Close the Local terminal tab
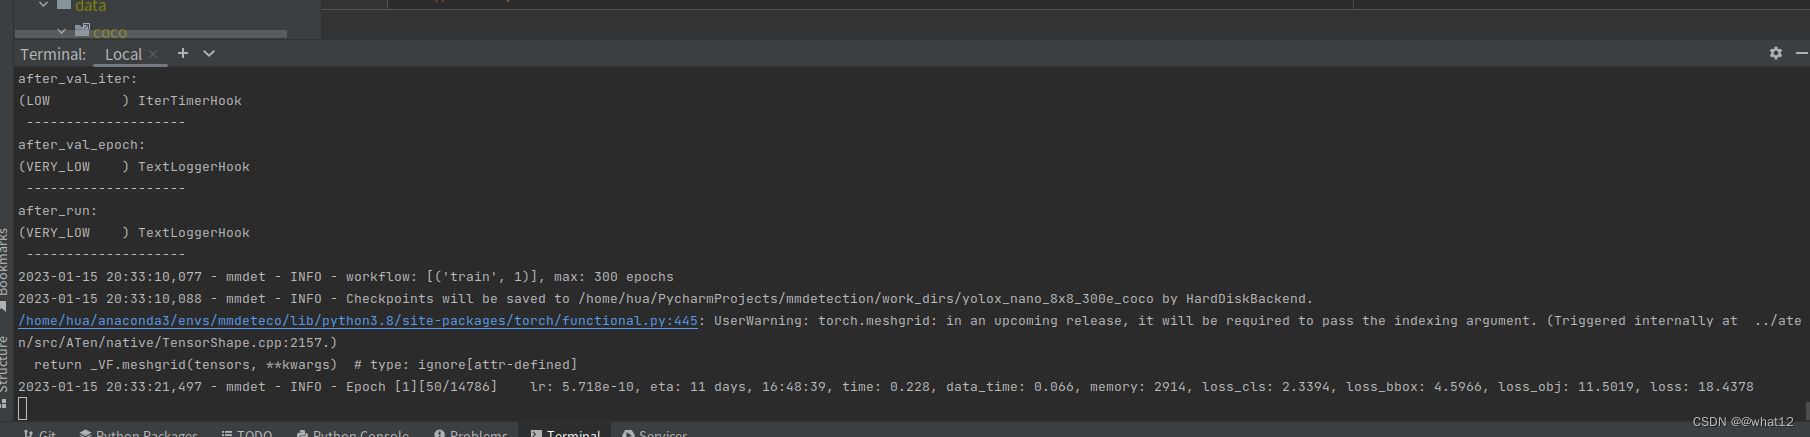The width and height of the screenshot is (1810, 437). tap(153, 54)
